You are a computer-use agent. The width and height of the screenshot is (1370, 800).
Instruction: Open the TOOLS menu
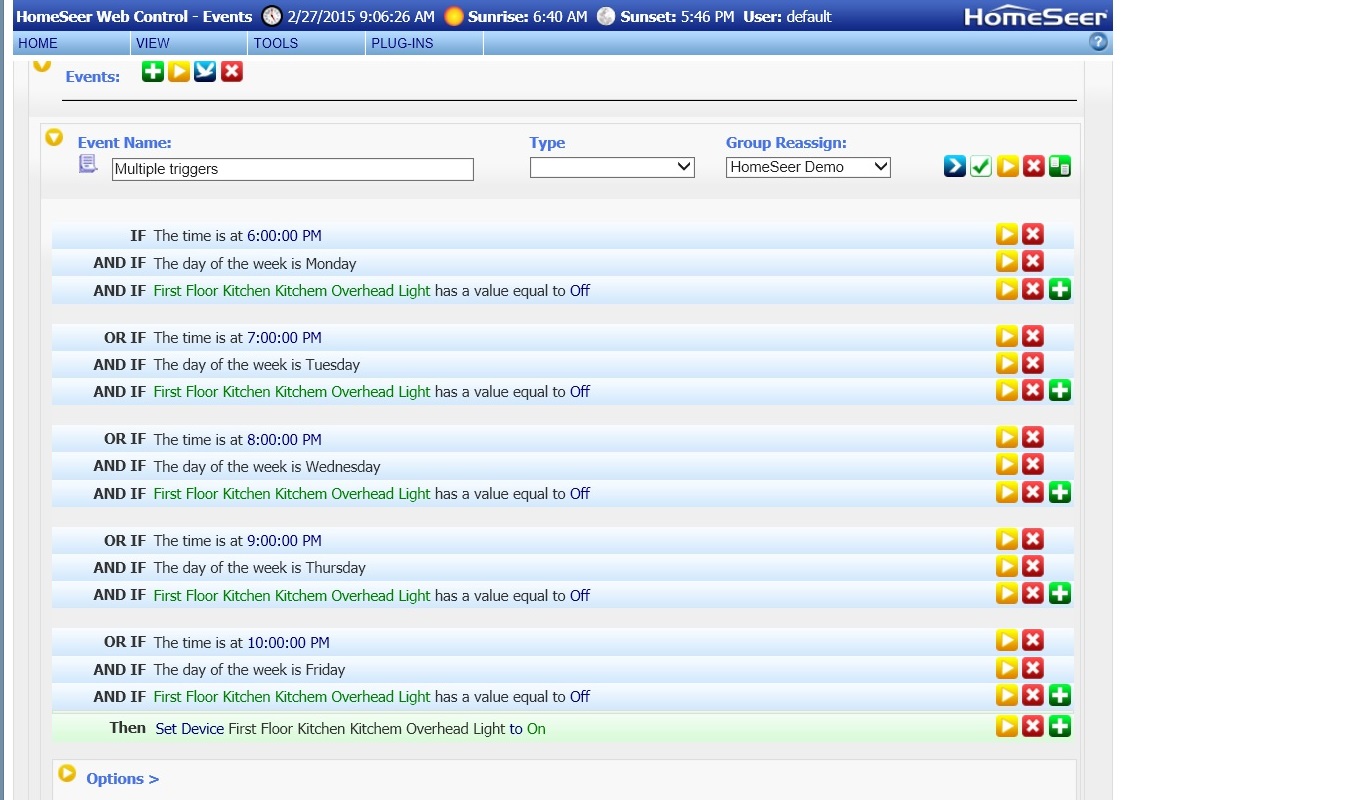[x=276, y=43]
